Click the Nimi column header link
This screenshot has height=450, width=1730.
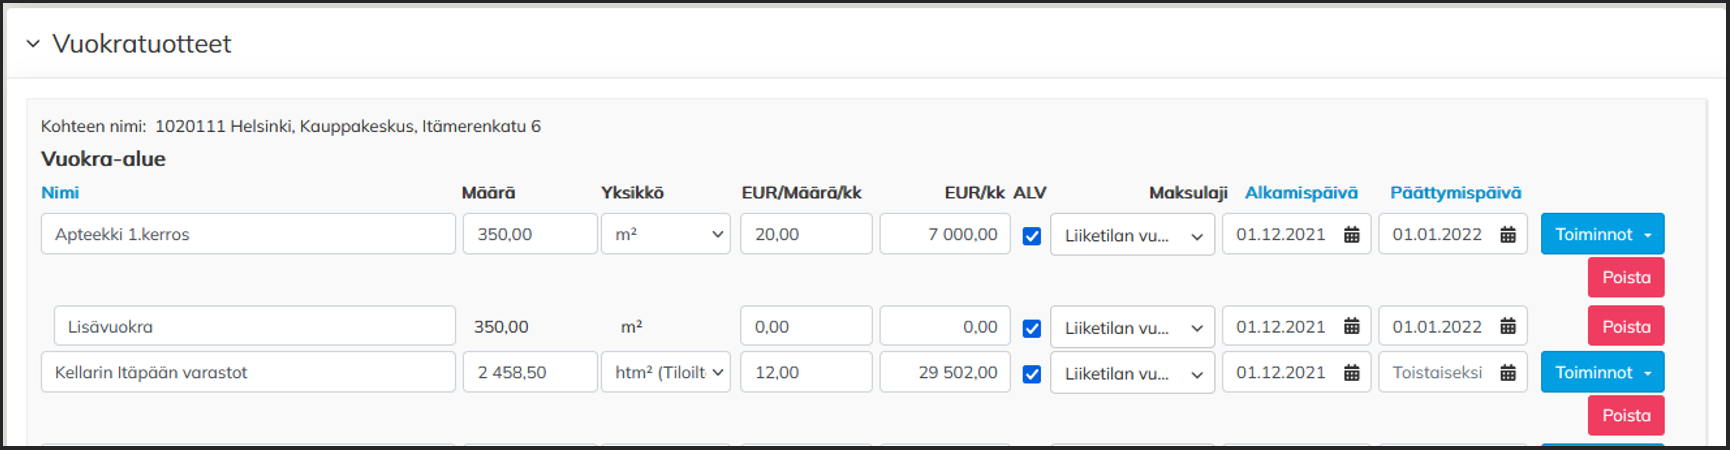[60, 193]
